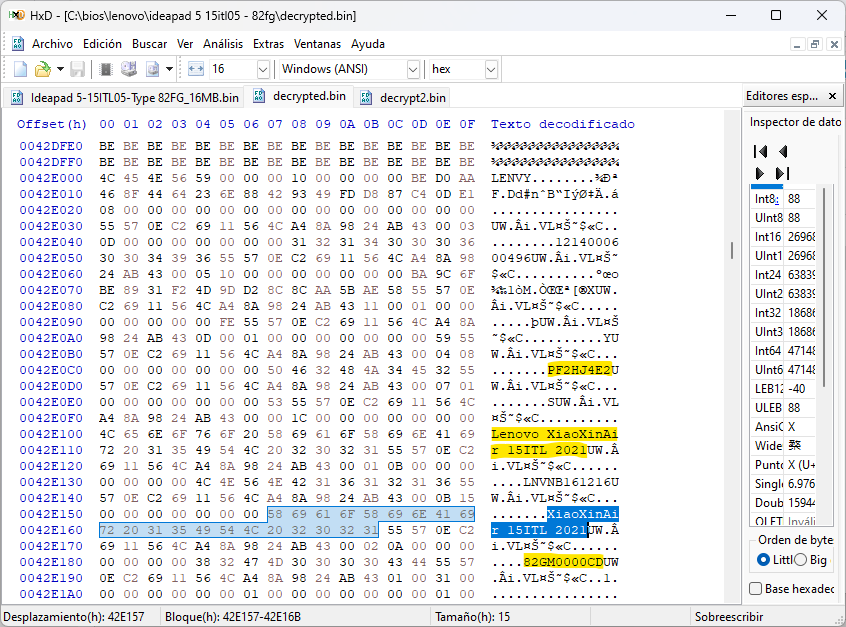The height and width of the screenshot is (627, 846).
Task: Click the highlighted PF2HJ4E2 decoded text
Action: [x=579, y=370]
